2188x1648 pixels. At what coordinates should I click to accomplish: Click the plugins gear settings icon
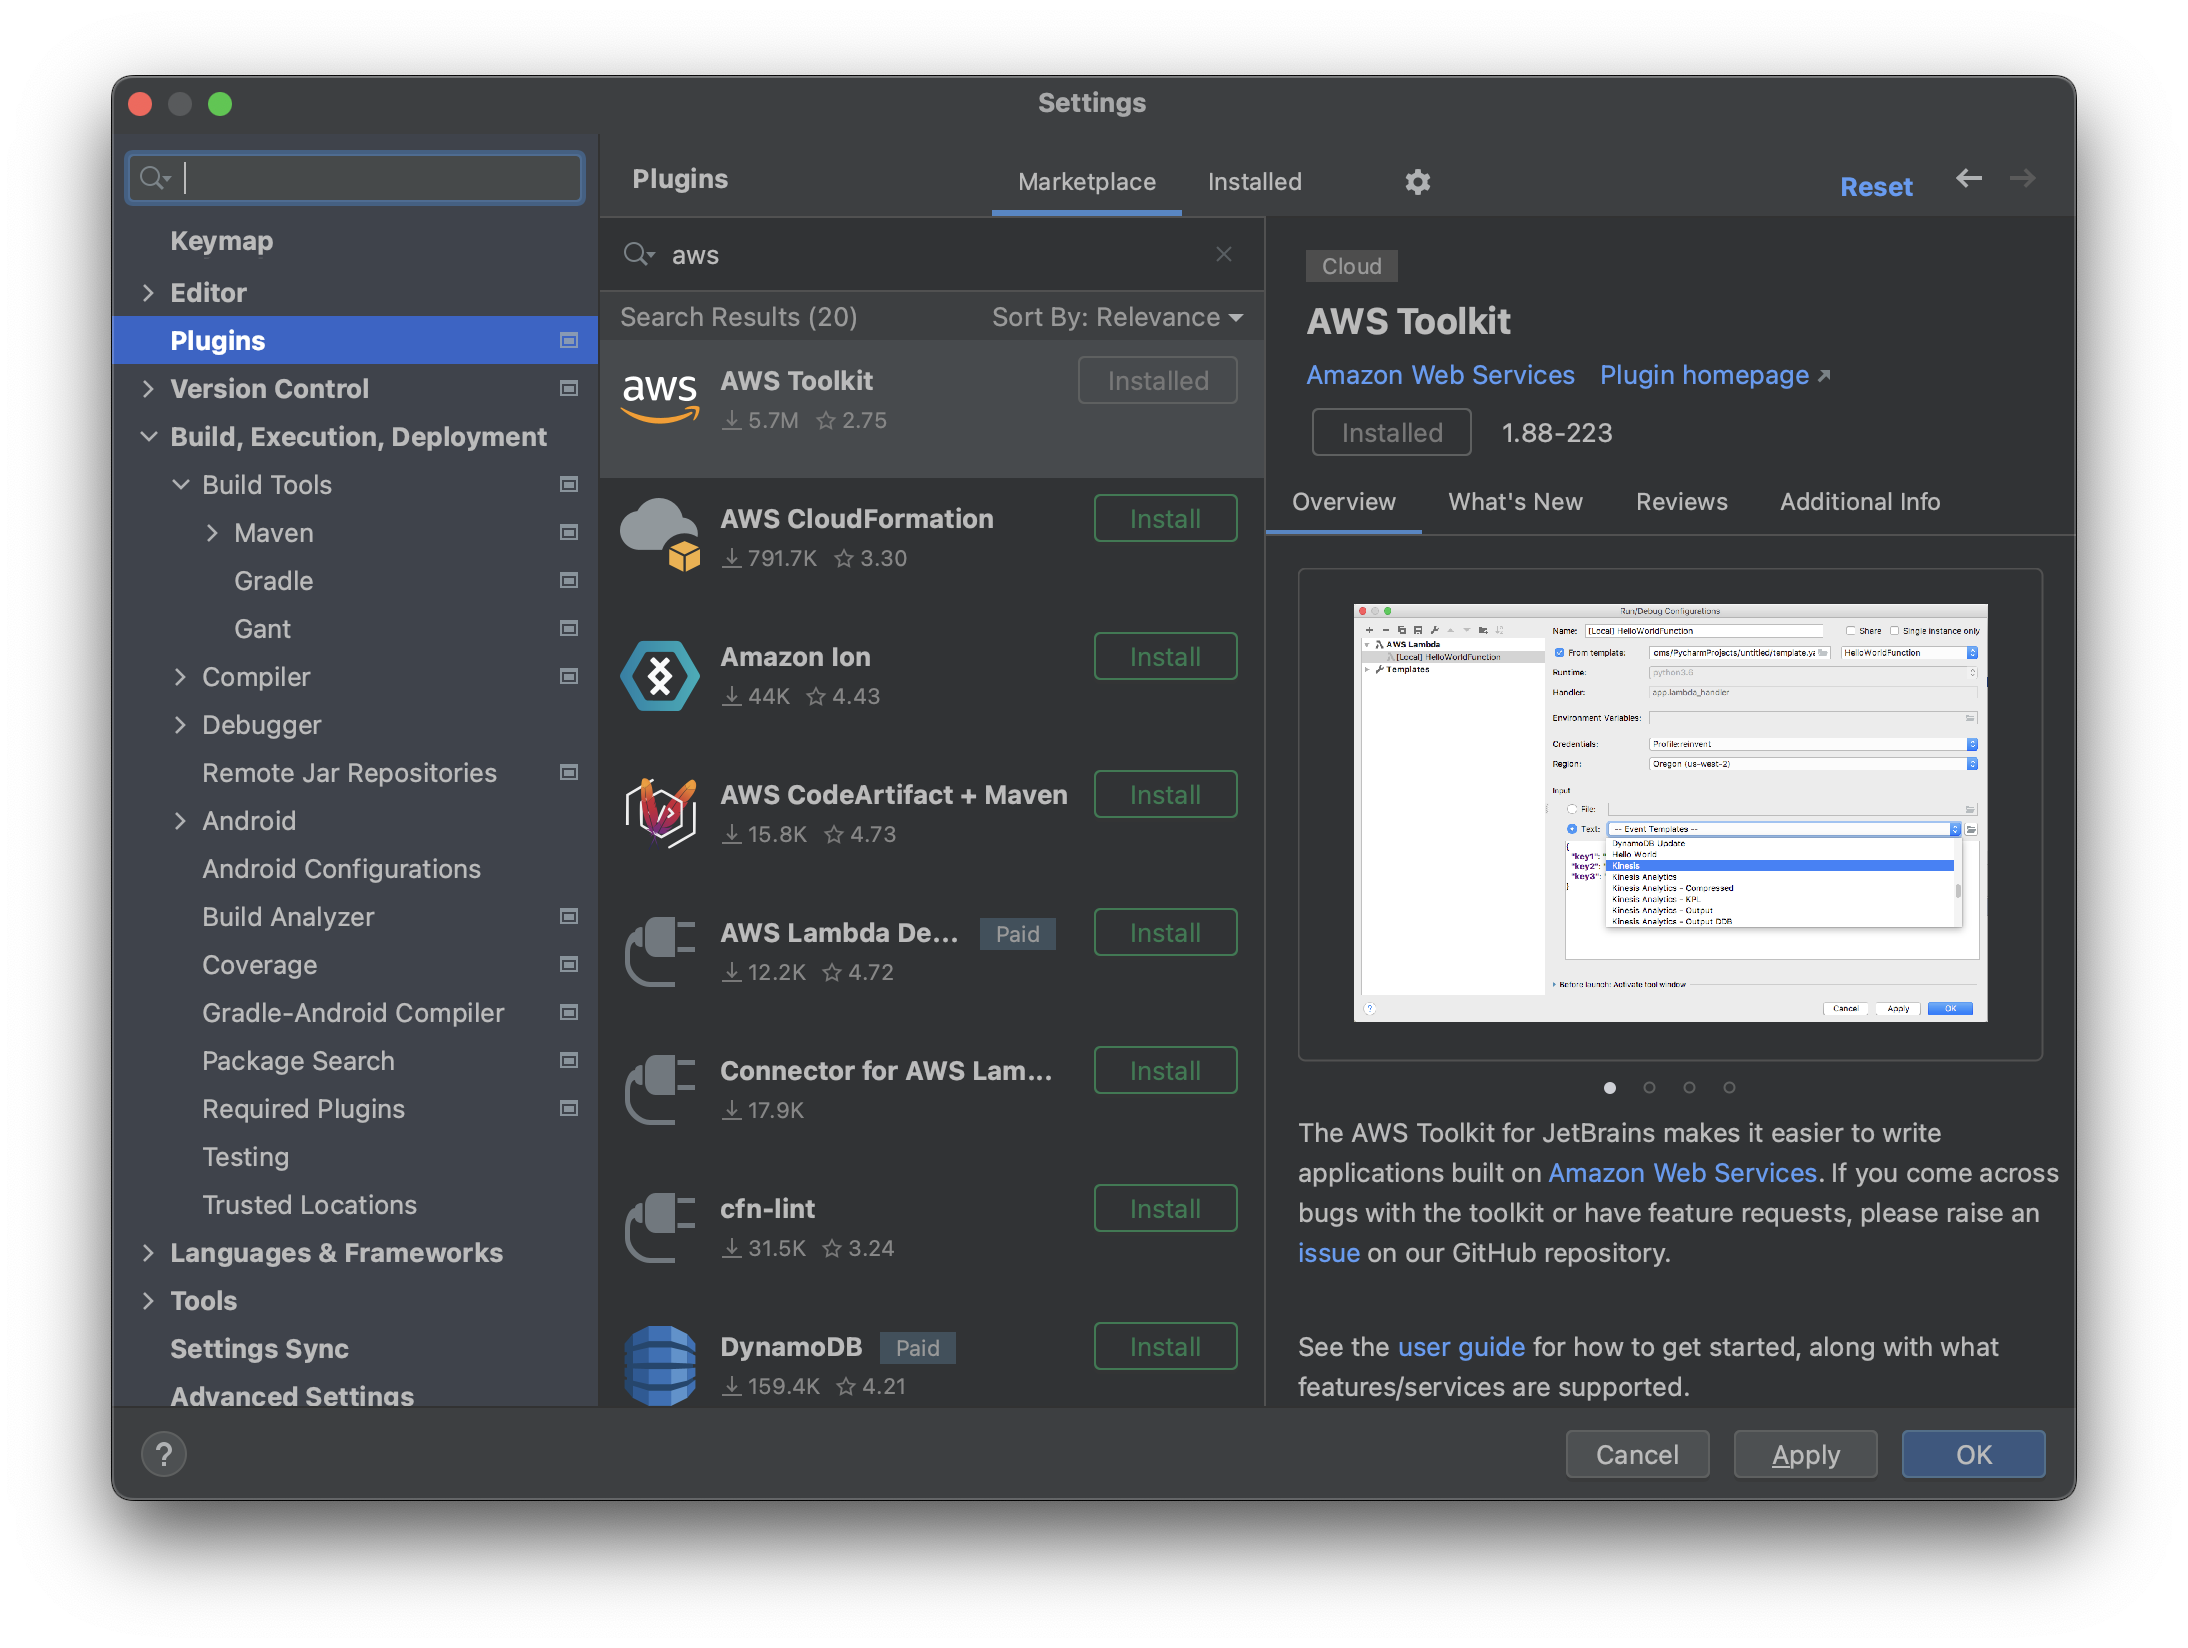click(1417, 182)
